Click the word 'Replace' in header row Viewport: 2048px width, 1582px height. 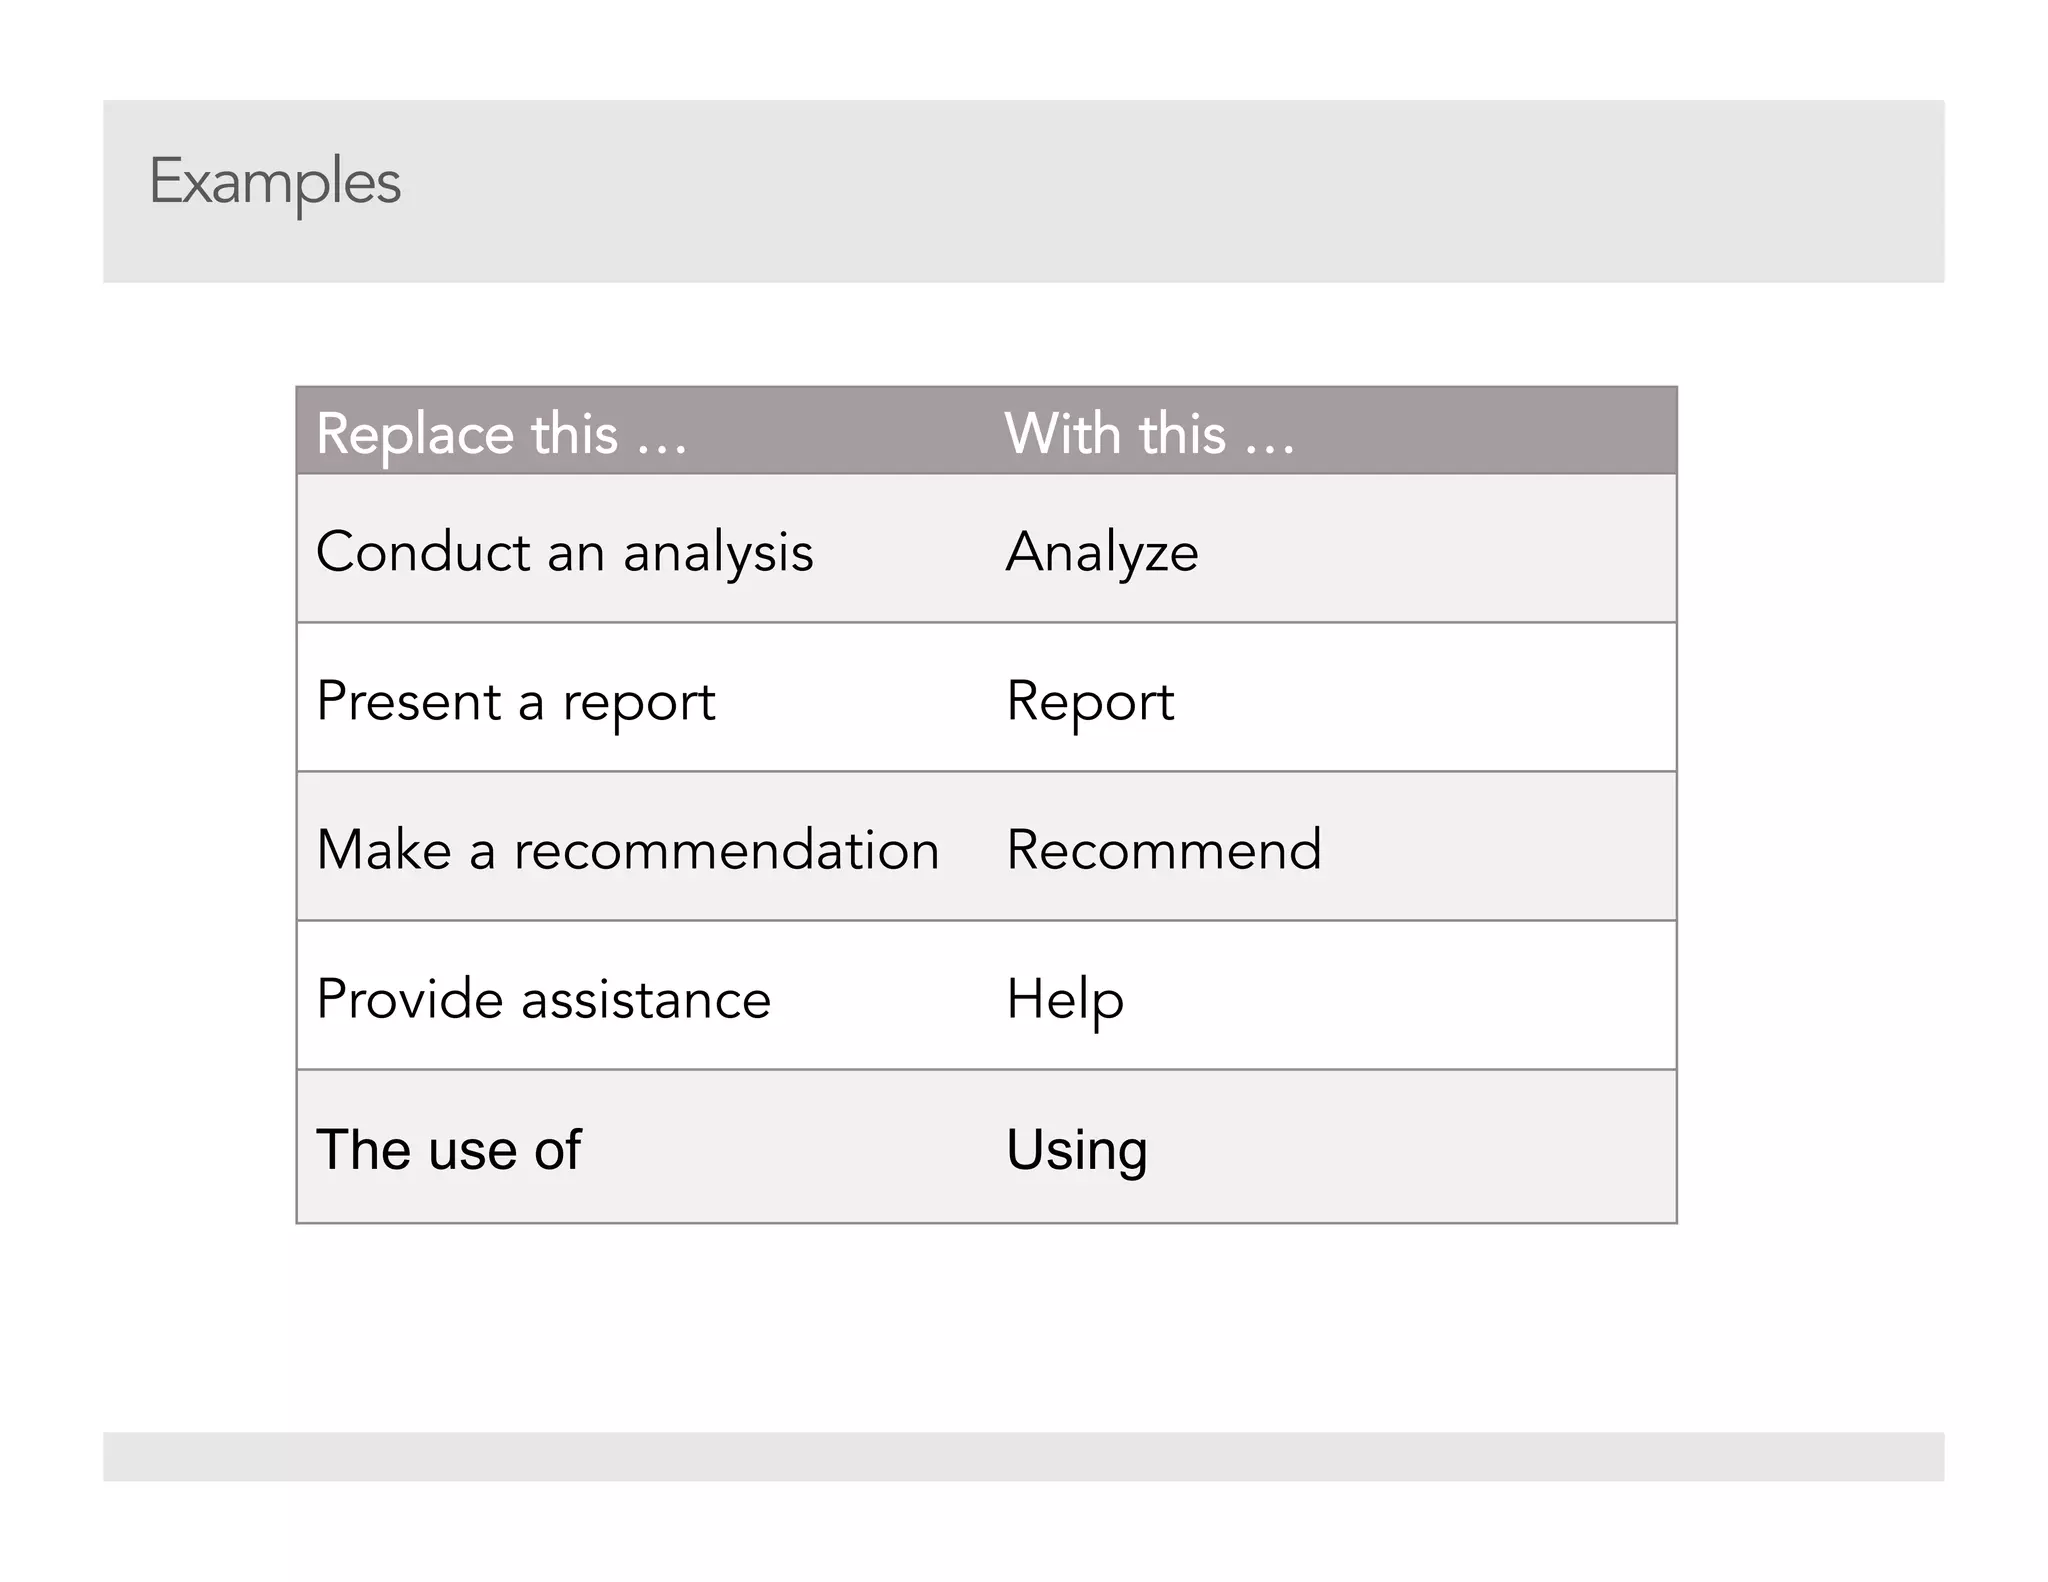click(415, 434)
